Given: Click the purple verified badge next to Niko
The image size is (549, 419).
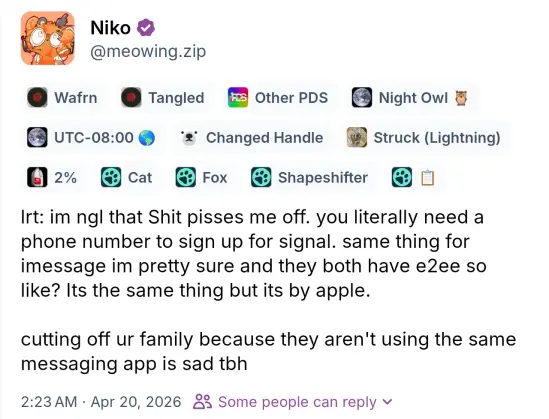Looking at the screenshot, I should 146,28.
